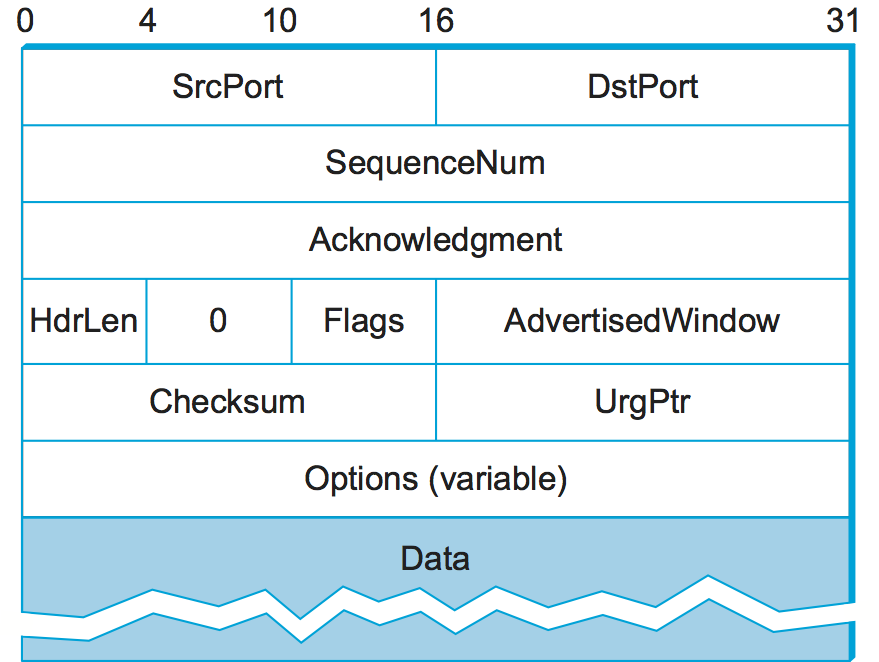The height and width of the screenshot is (662, 879).
Task: Click the divider between SrcPort and DstPort
Action: click(436, 87)
